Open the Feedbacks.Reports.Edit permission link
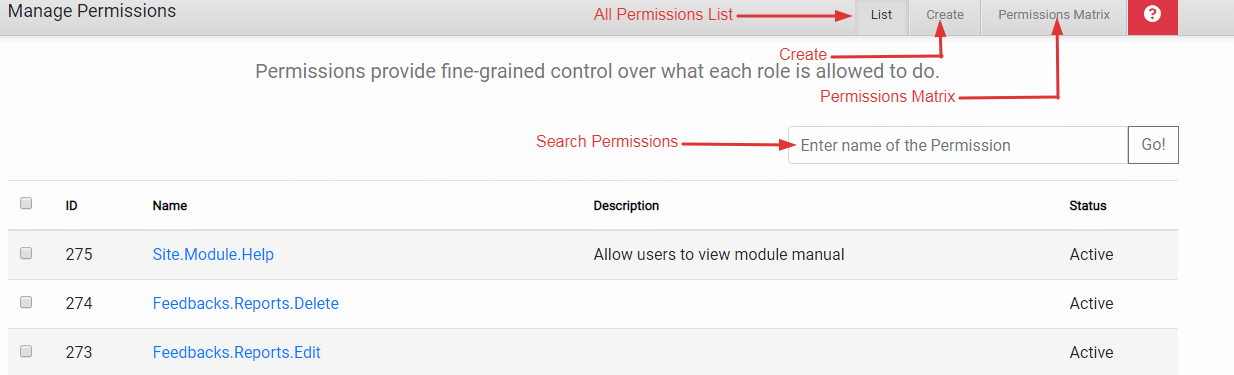1234x375 pixels. (x=237, y=353)
